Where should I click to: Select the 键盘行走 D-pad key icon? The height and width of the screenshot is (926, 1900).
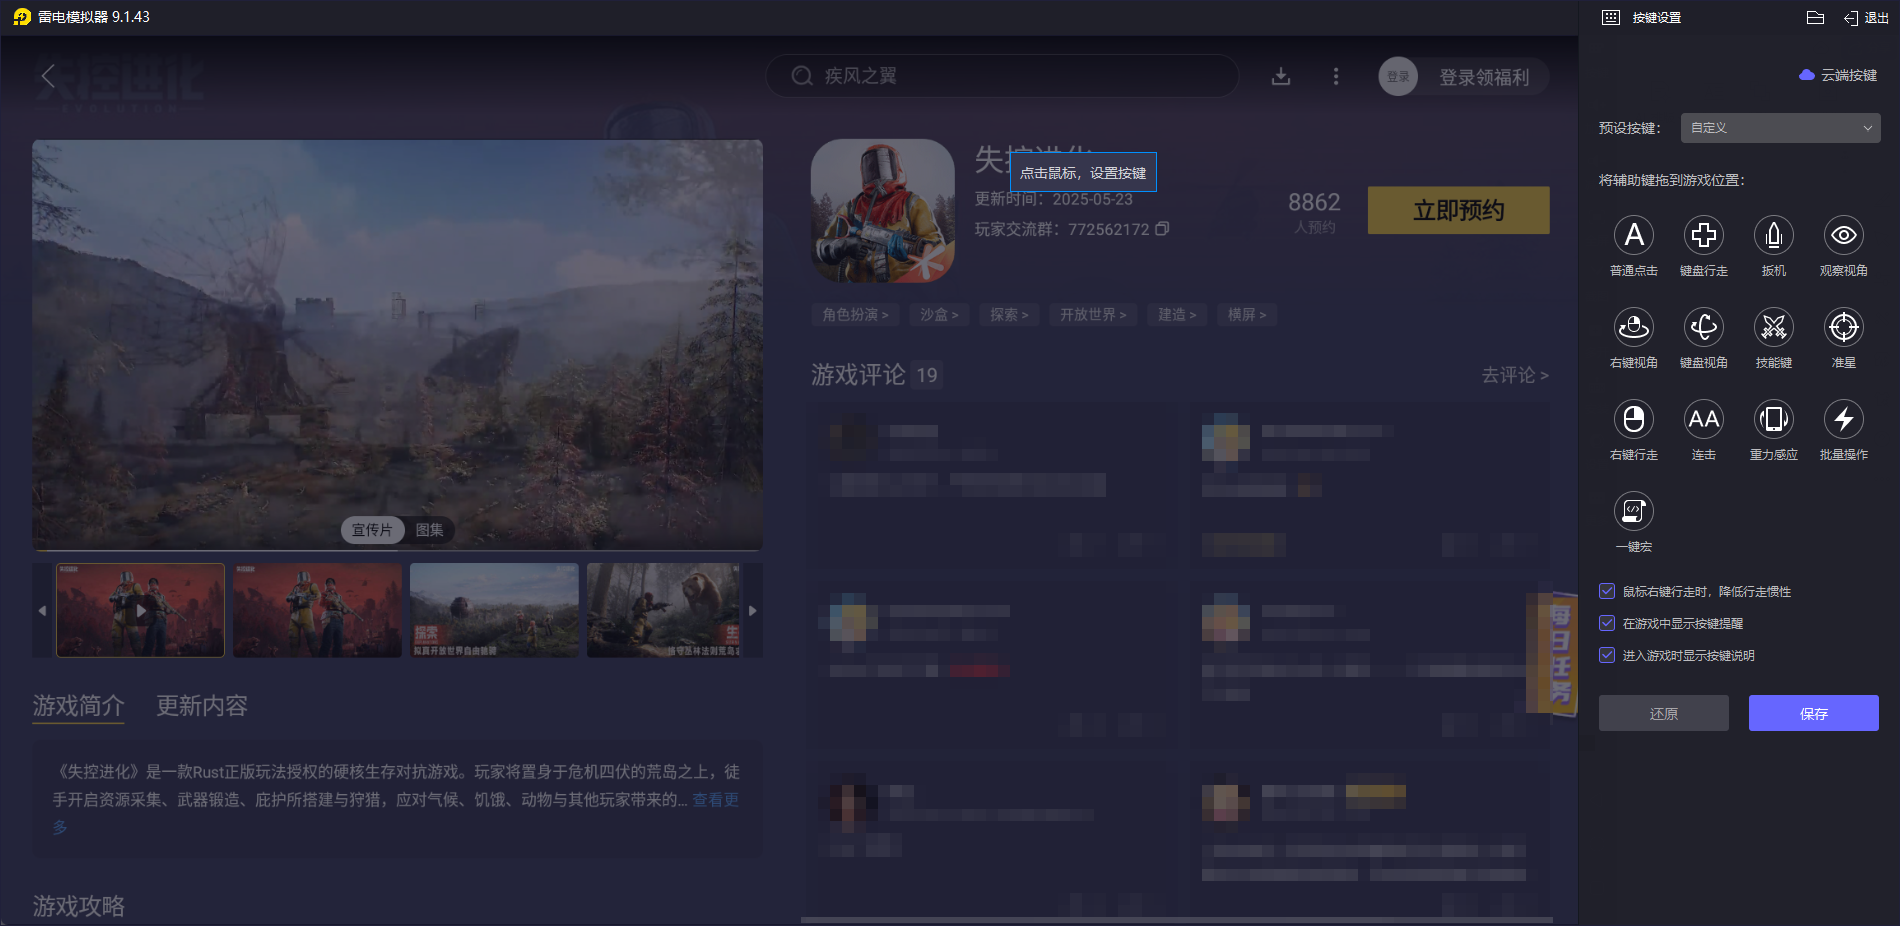pos(1704,235)
